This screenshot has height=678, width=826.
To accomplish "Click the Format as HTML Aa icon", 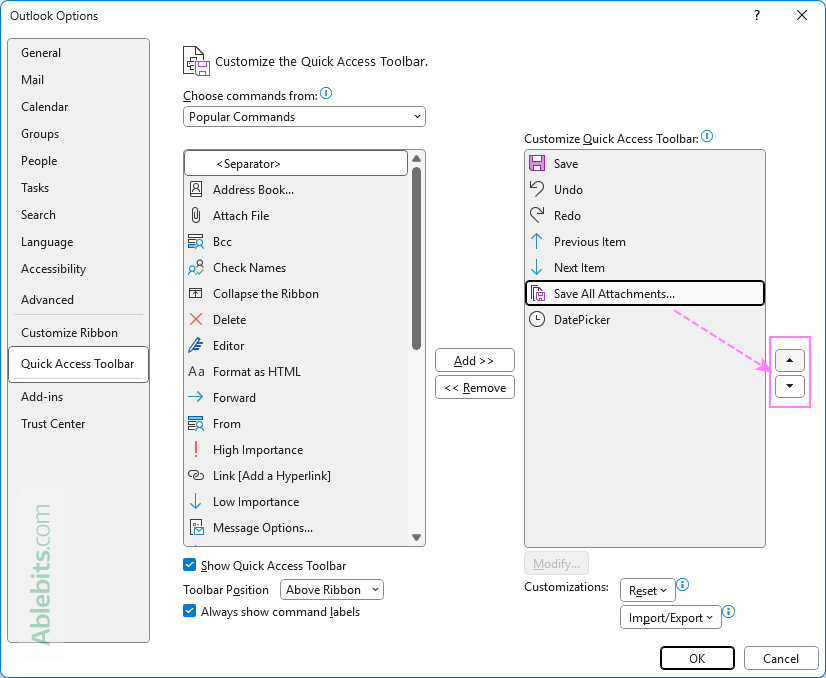I will (196, 371).
